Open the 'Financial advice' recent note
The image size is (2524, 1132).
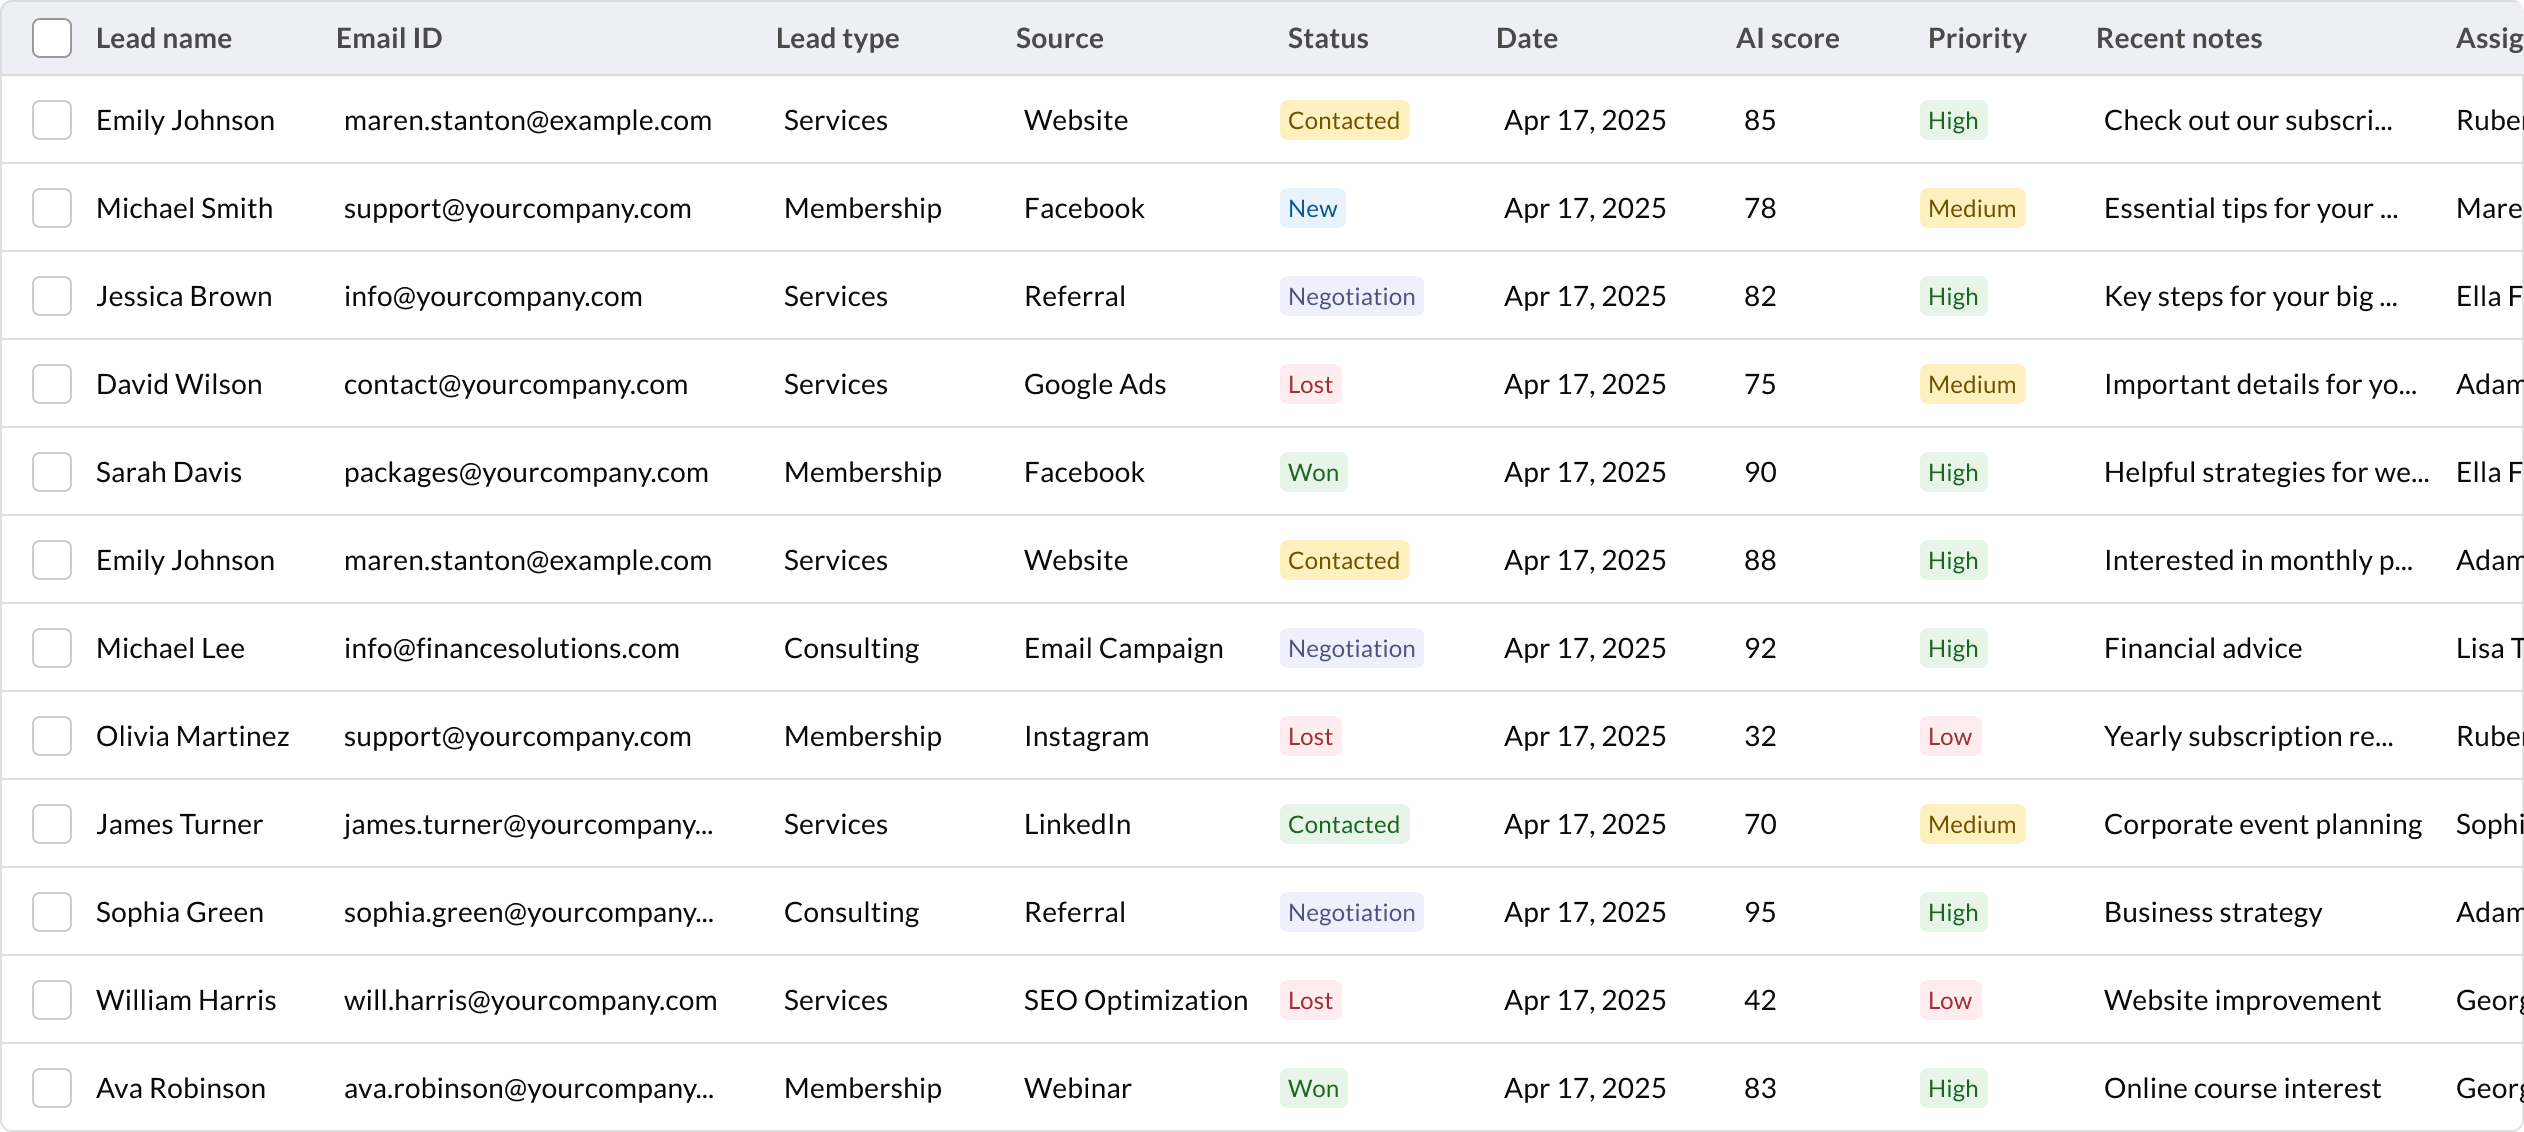click(x=2202, y=648)
